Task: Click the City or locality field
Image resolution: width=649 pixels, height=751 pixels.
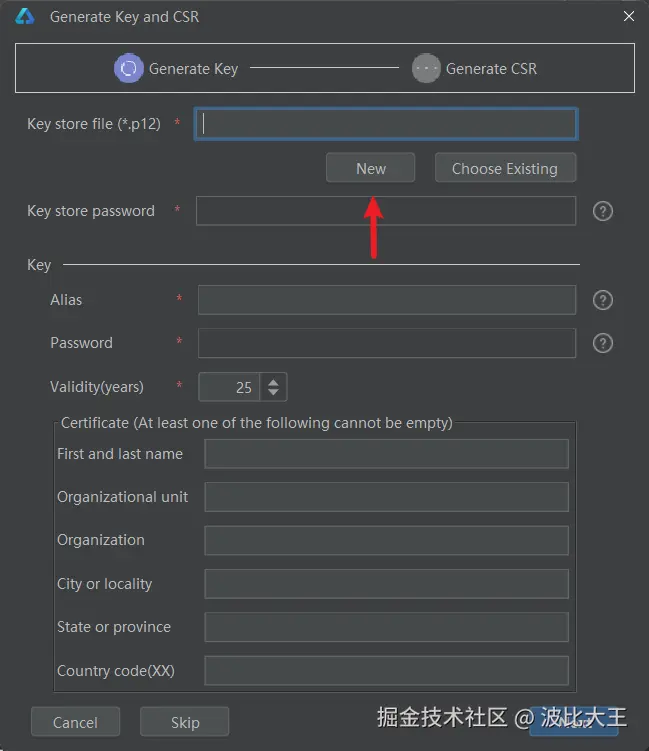Action: click(386, 583)
